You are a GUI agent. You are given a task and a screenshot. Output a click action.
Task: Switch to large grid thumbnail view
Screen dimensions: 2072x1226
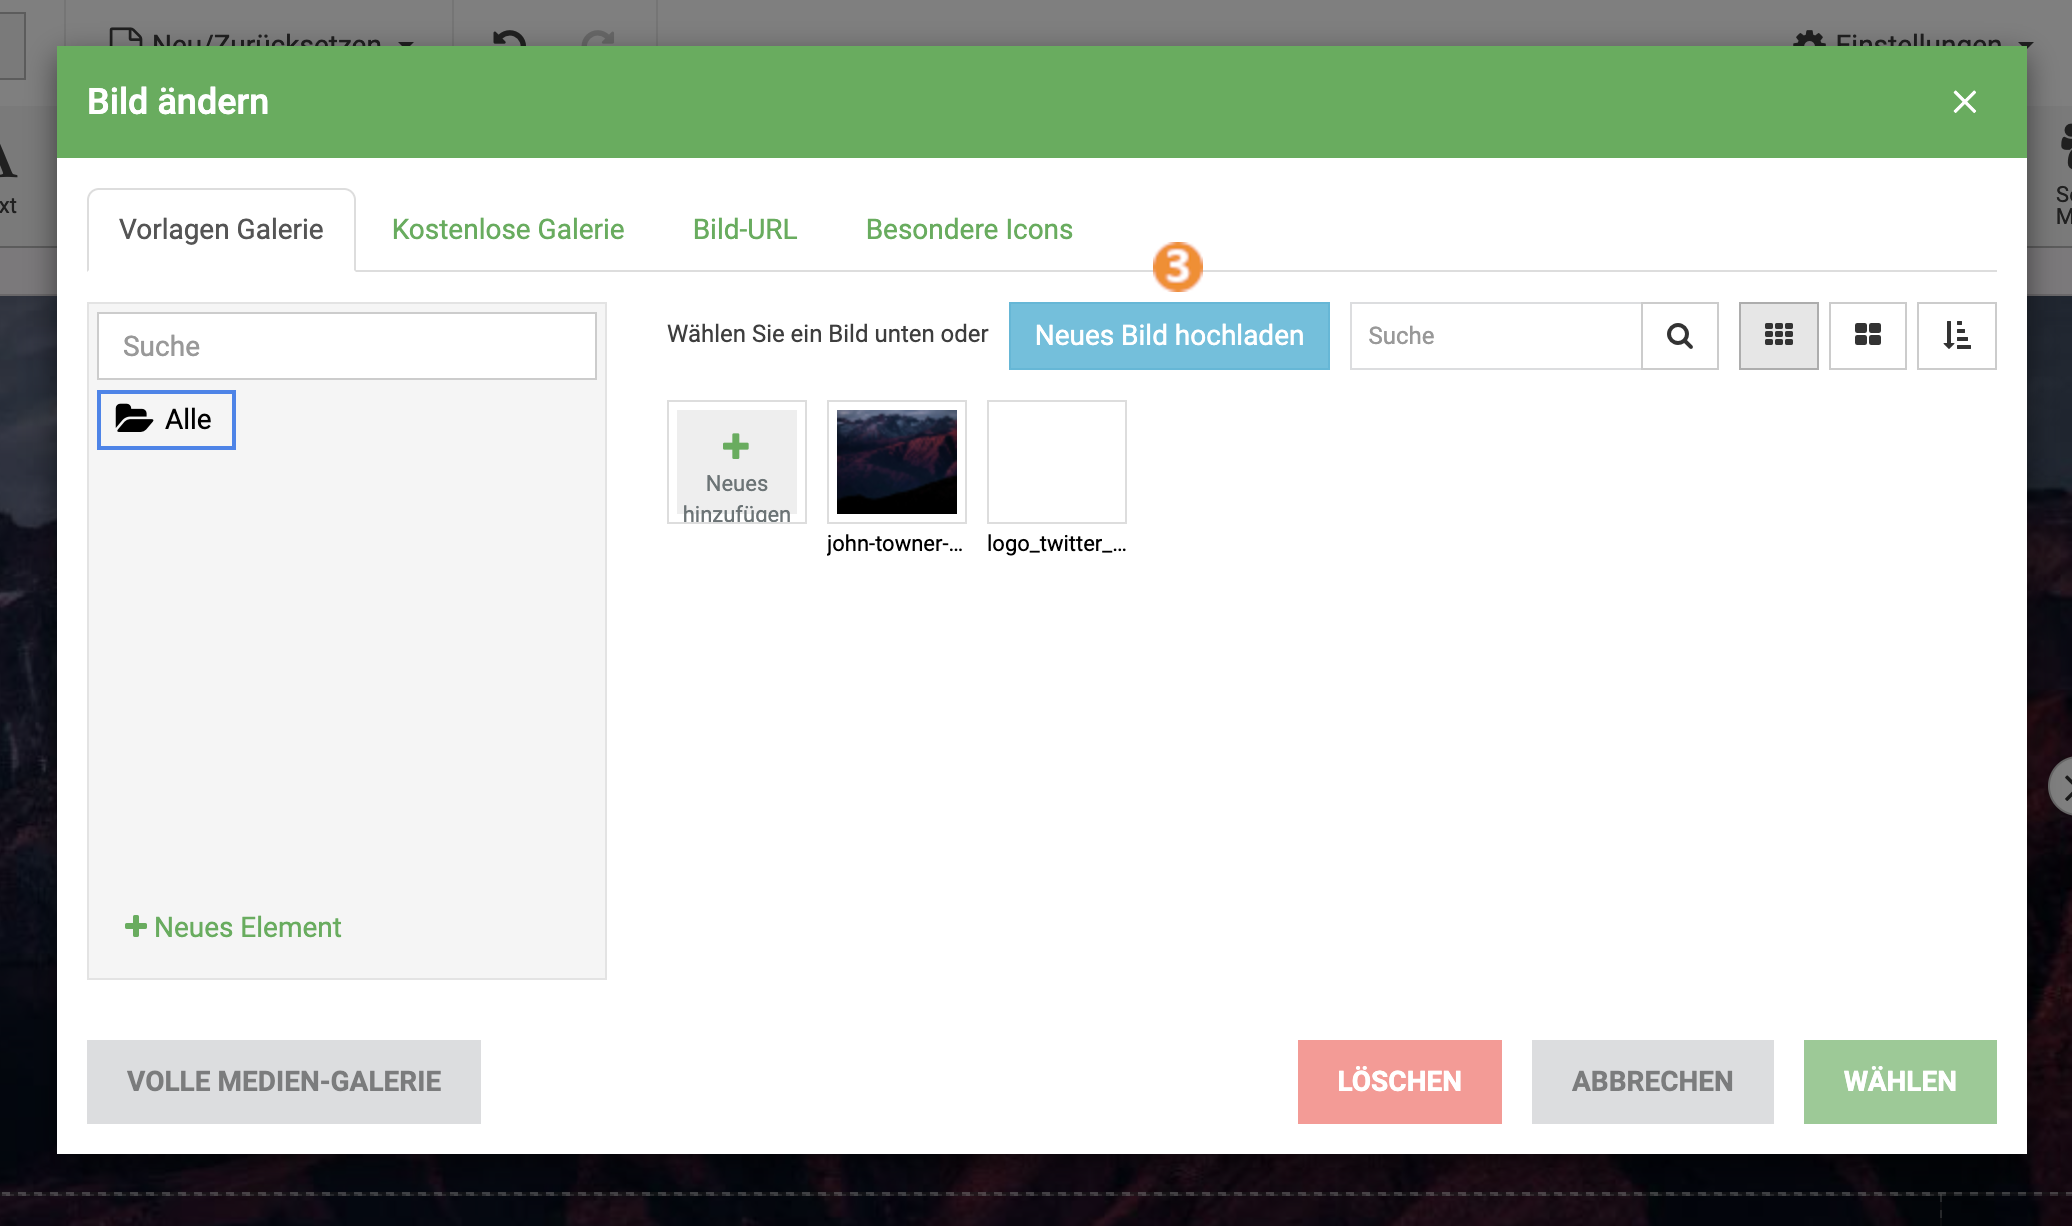[x=1867, y=335]
